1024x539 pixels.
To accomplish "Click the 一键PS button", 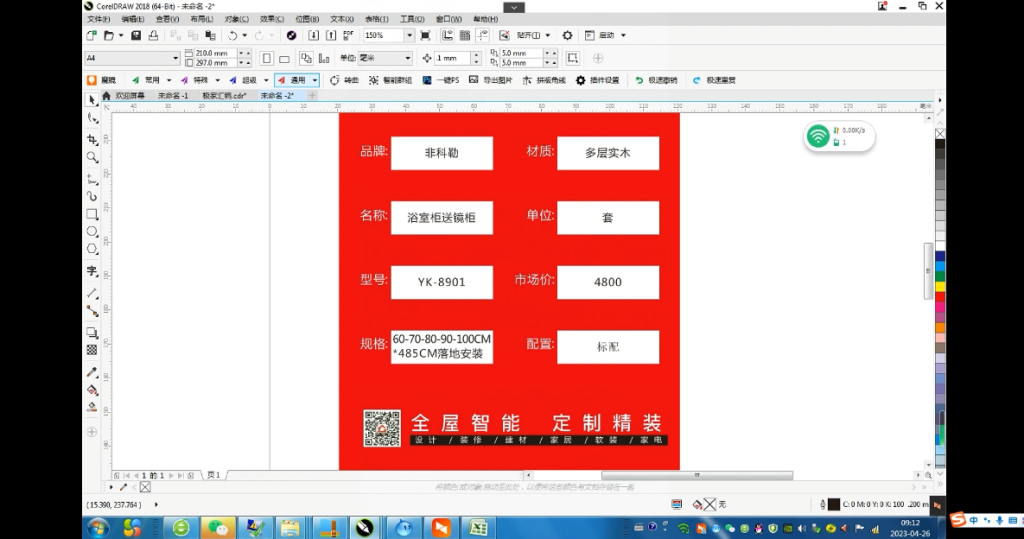I will coord(441,80).
